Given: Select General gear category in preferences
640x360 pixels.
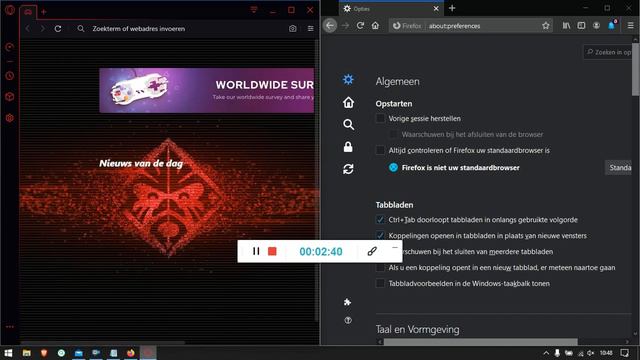Looking at the screenshot, I should 348,79.
